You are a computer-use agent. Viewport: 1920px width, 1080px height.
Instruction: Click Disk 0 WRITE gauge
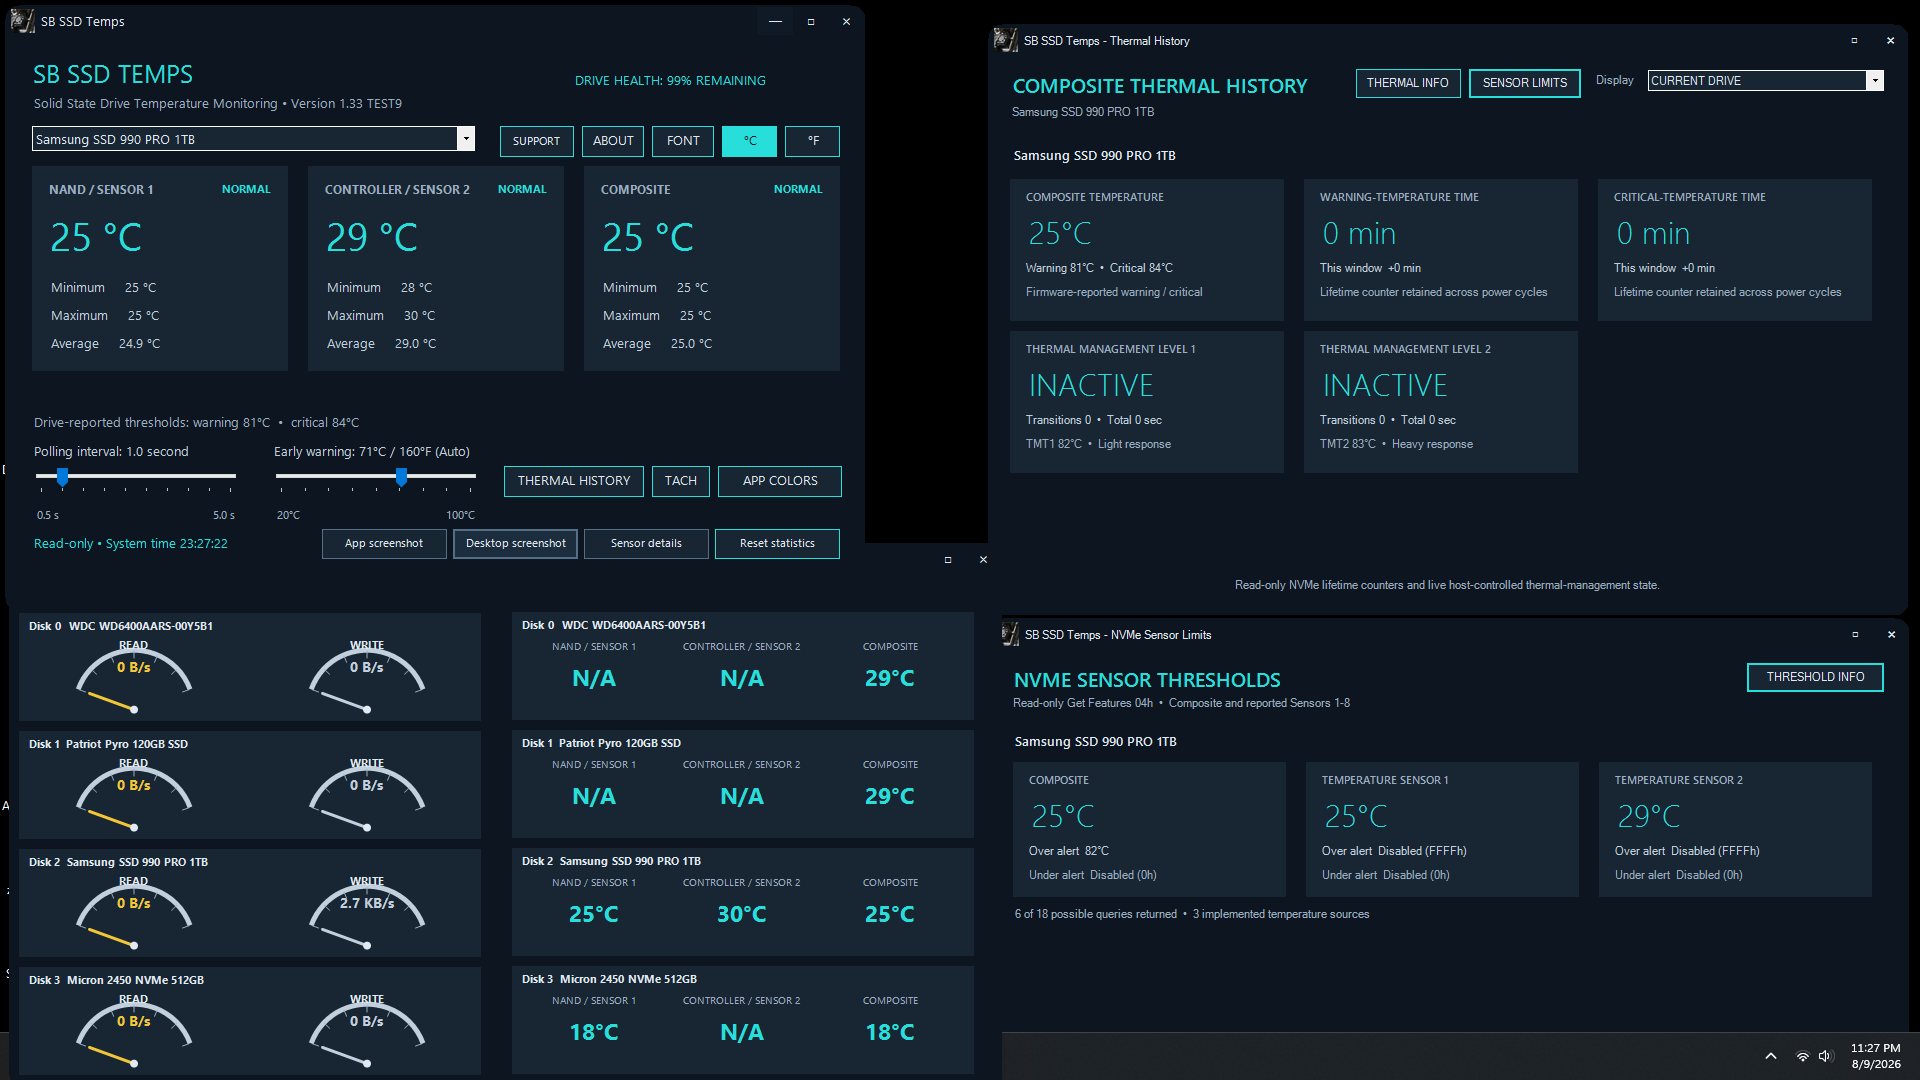367,677
